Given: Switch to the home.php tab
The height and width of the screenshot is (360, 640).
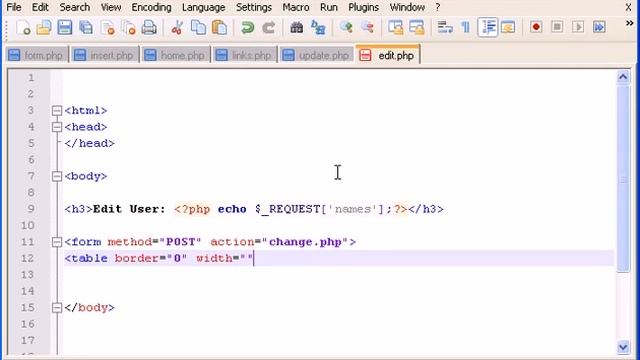Looking at the screenshot, I should click(176, 55).
